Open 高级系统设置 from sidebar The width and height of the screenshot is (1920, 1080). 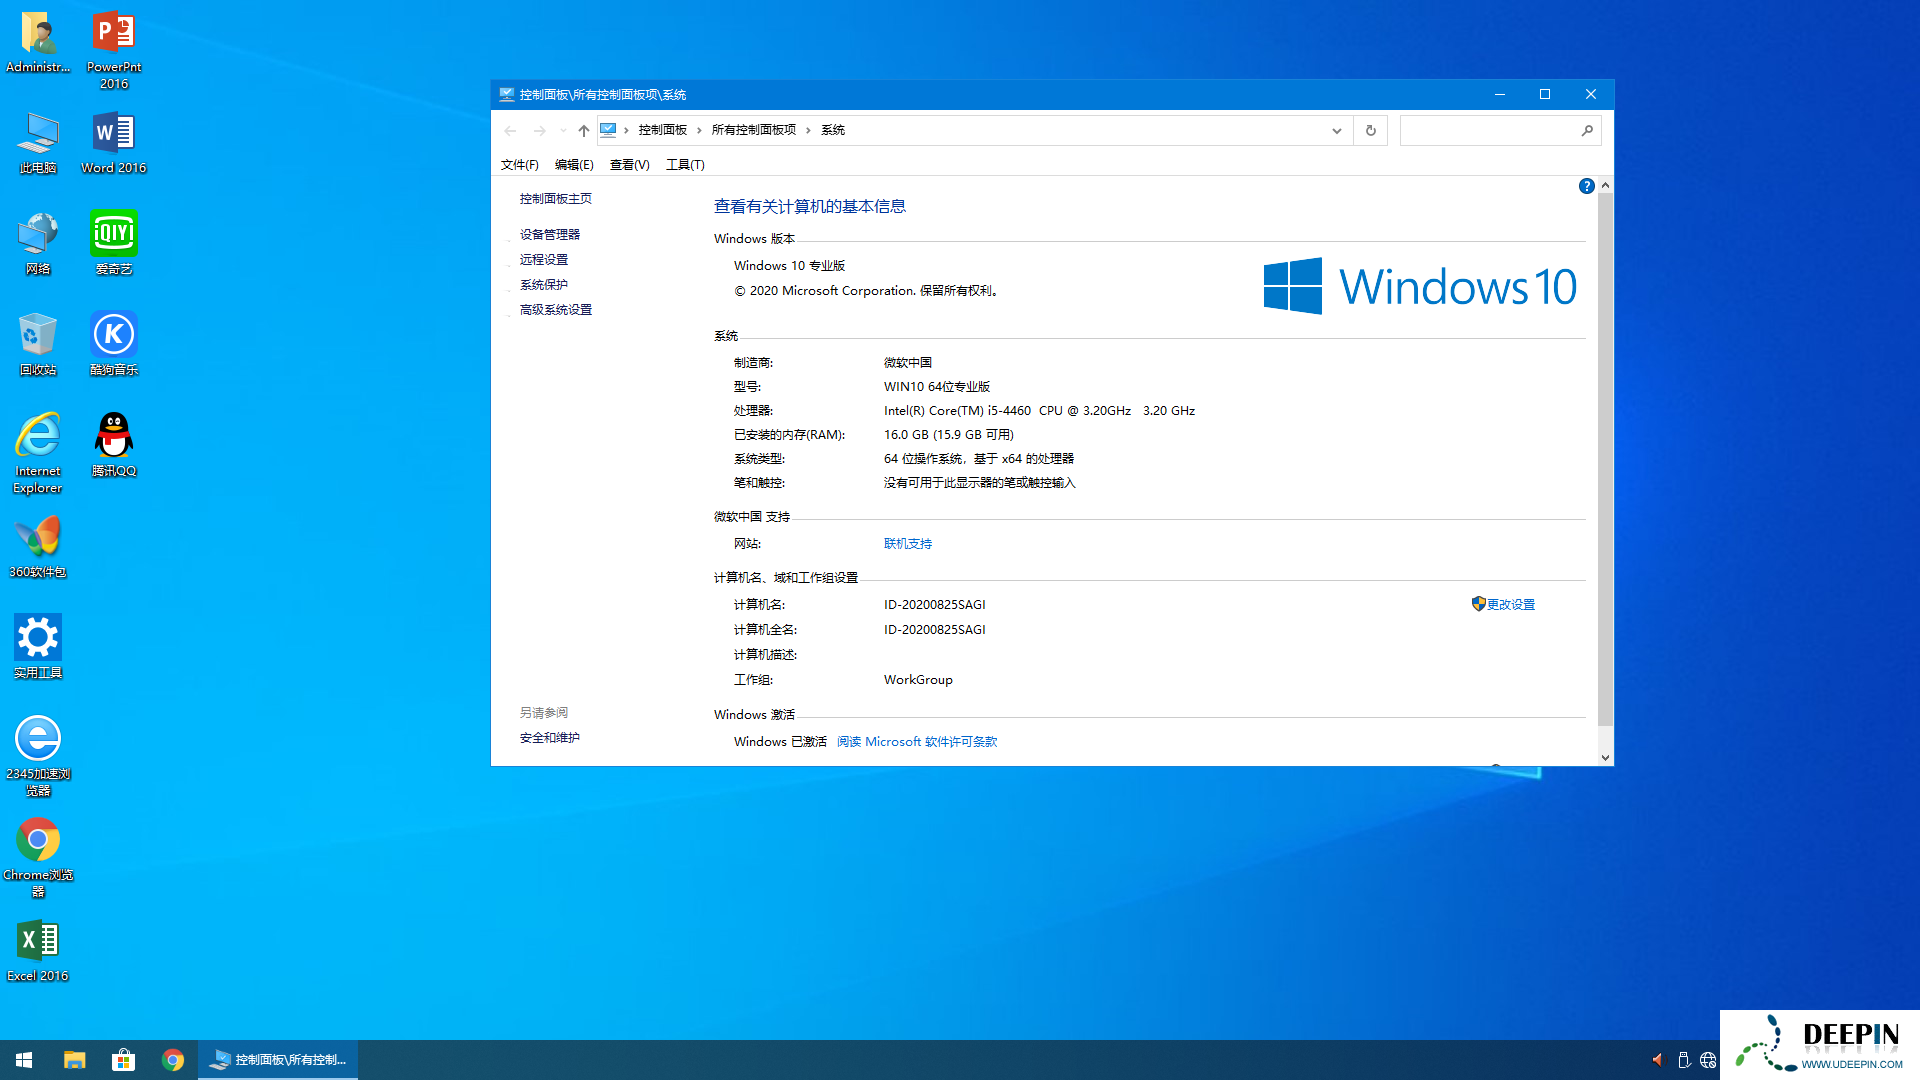pos(556,310)
